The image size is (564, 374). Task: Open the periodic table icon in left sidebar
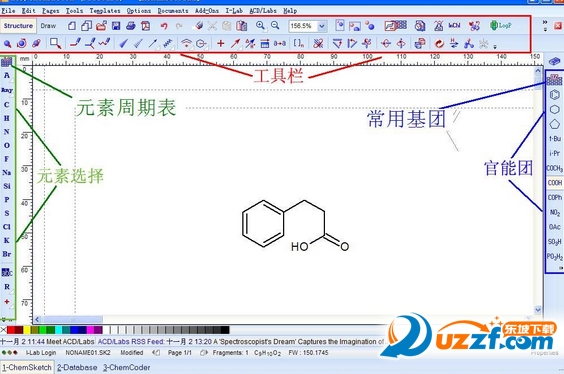pyautogui.click(x=7, y=63)
